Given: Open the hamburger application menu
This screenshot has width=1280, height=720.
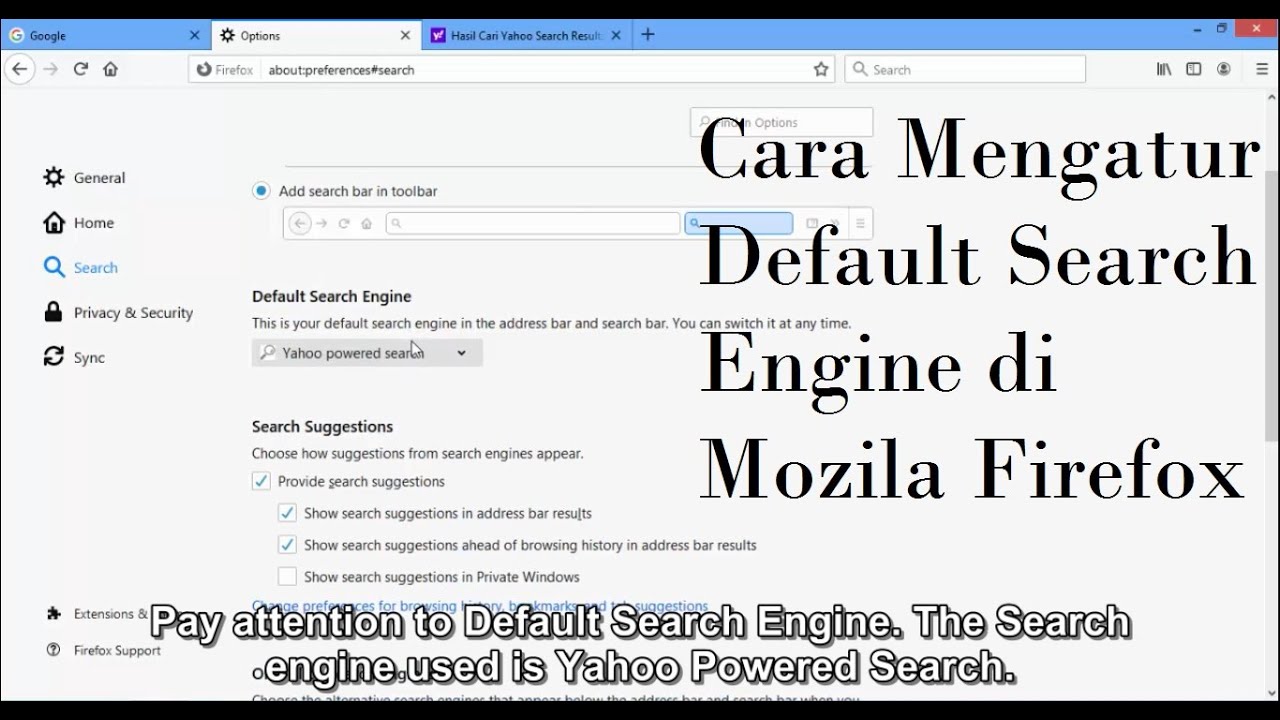Looking at the screenshot, I should 1260,69.
